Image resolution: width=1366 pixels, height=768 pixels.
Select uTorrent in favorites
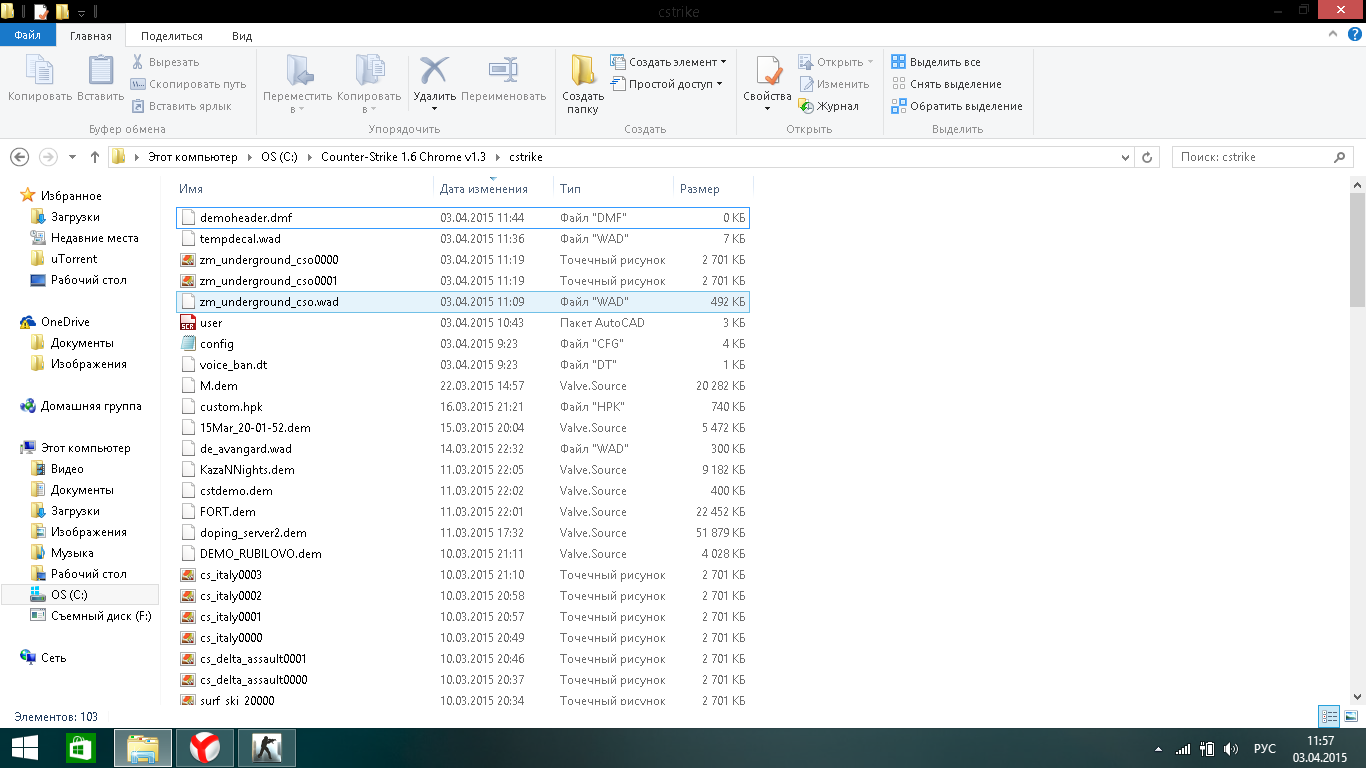pyautogui.click(x=74, y=259)
